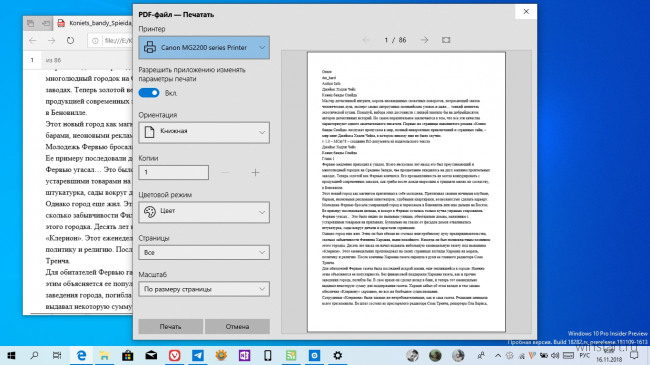The height and width of the screenshot is (365, 650).
Task: Click the taskbar date 16.11.2018
Action: [609, 360]
